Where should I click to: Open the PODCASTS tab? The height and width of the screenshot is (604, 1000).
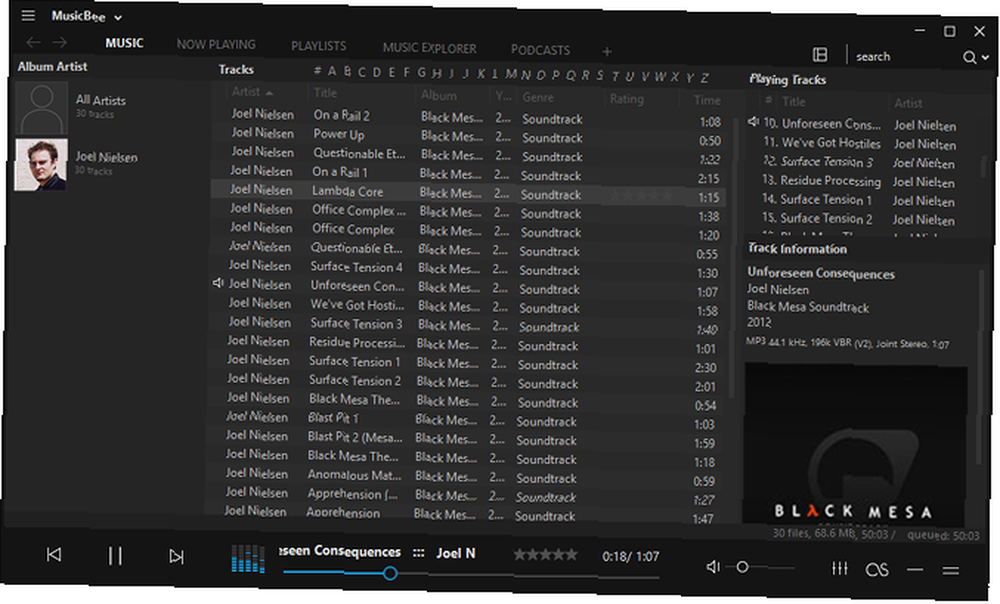pos(540,50)
